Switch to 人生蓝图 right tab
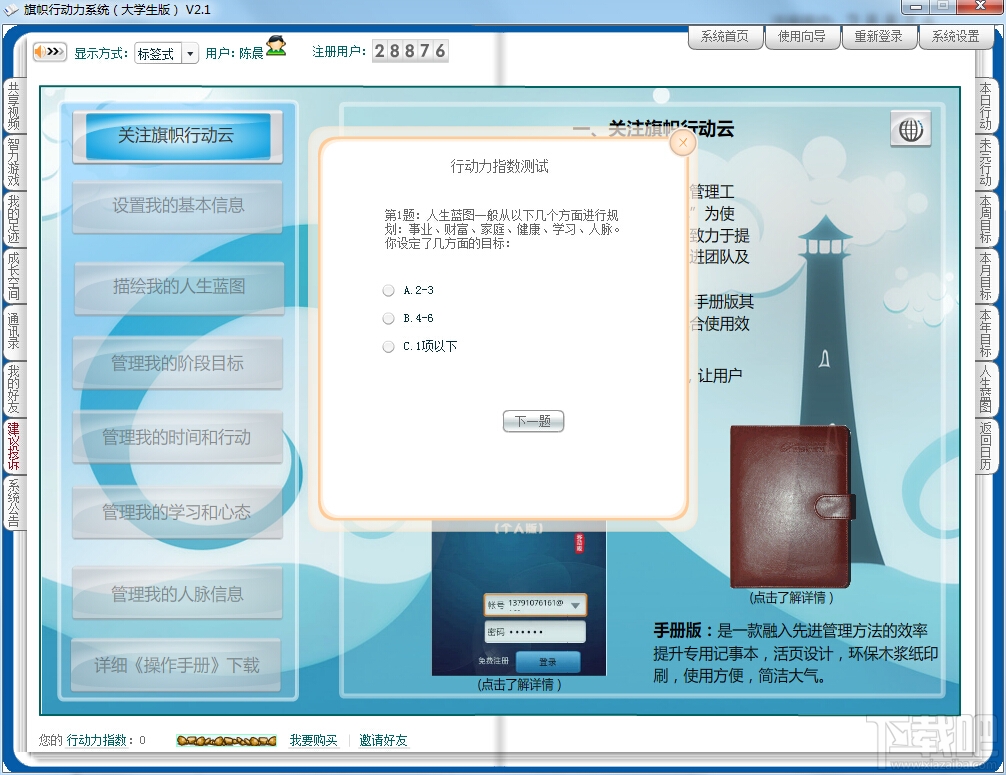This screenshot has width=1006, height=775. [985, 389]
